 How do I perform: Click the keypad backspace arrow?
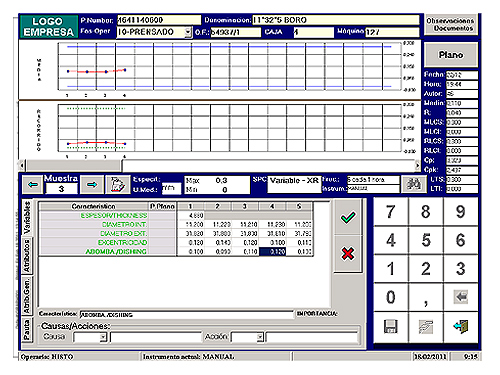(x=461, y=296)
